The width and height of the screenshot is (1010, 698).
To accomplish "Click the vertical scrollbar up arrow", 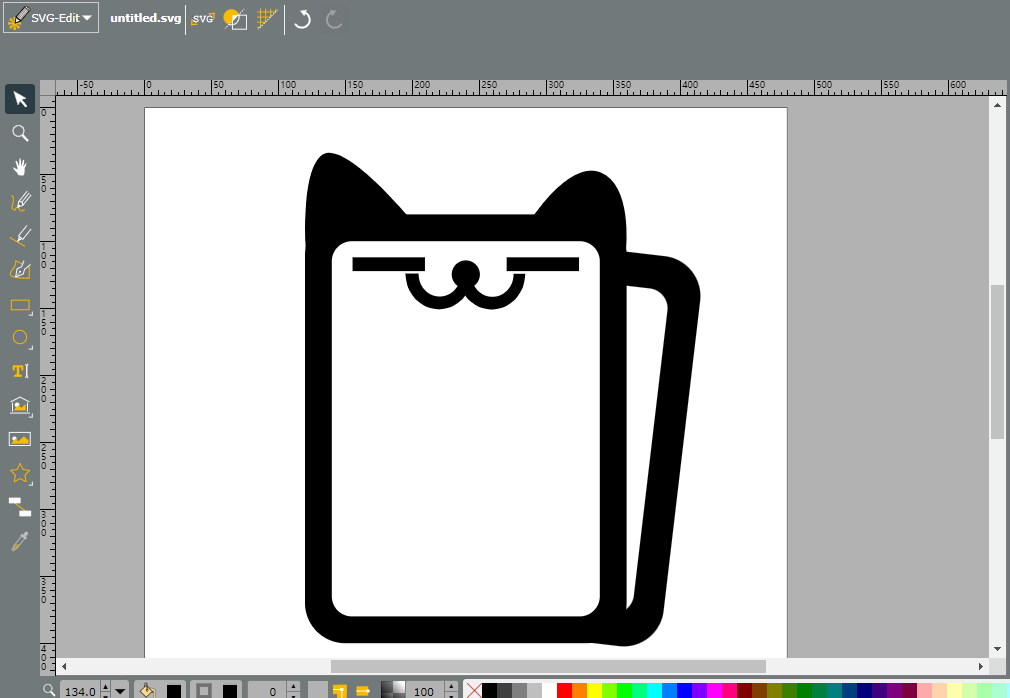I will tap(997, 105).
